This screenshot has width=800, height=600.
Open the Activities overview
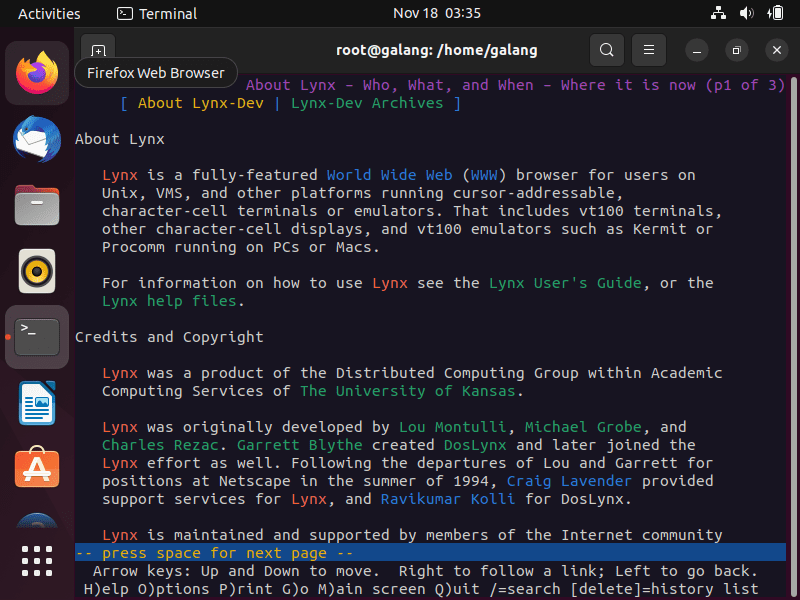49,13
